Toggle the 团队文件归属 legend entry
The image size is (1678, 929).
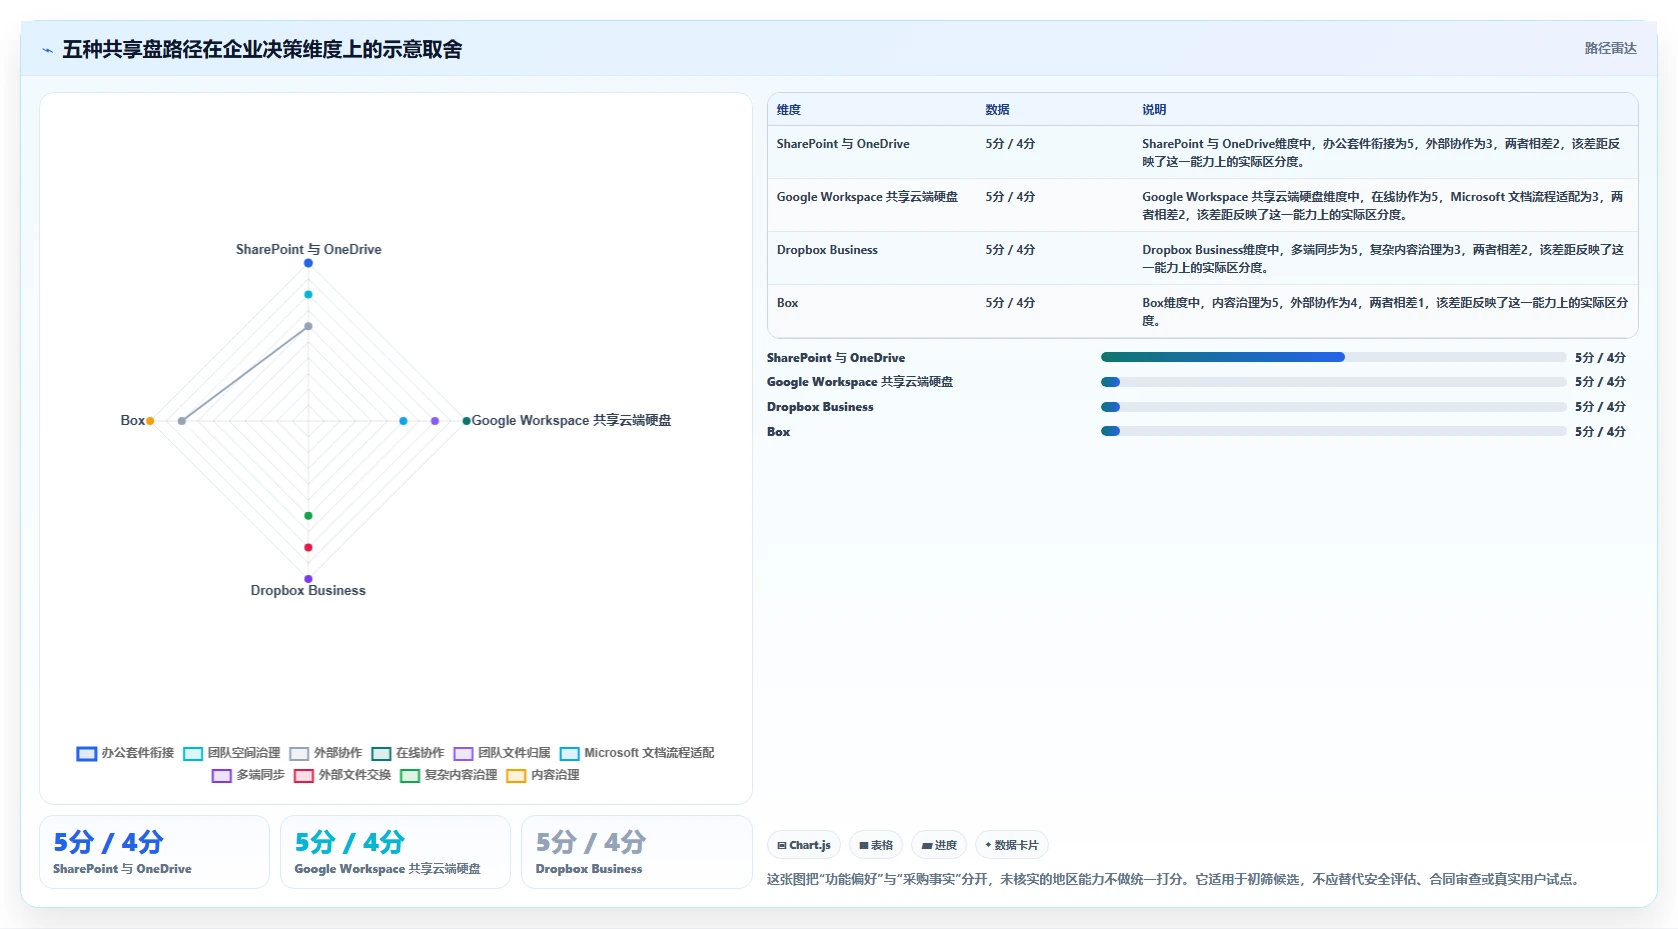tap(502, 753)
